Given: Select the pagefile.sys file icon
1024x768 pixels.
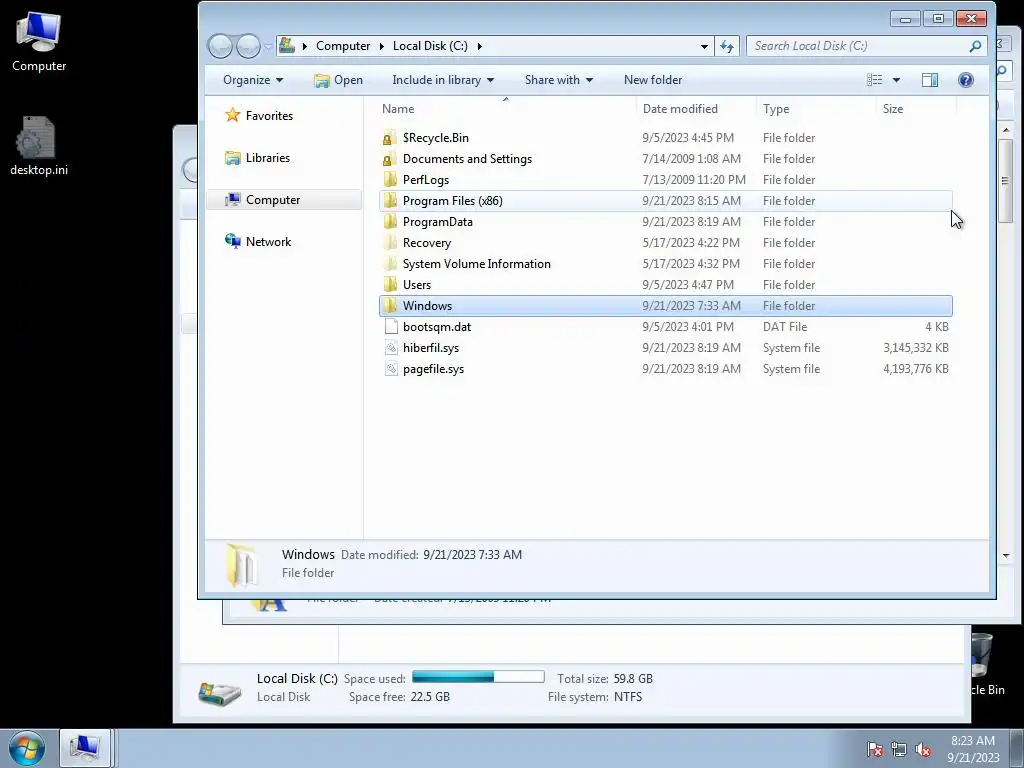Looking at the screenshot, I should (x=391, y=368).
